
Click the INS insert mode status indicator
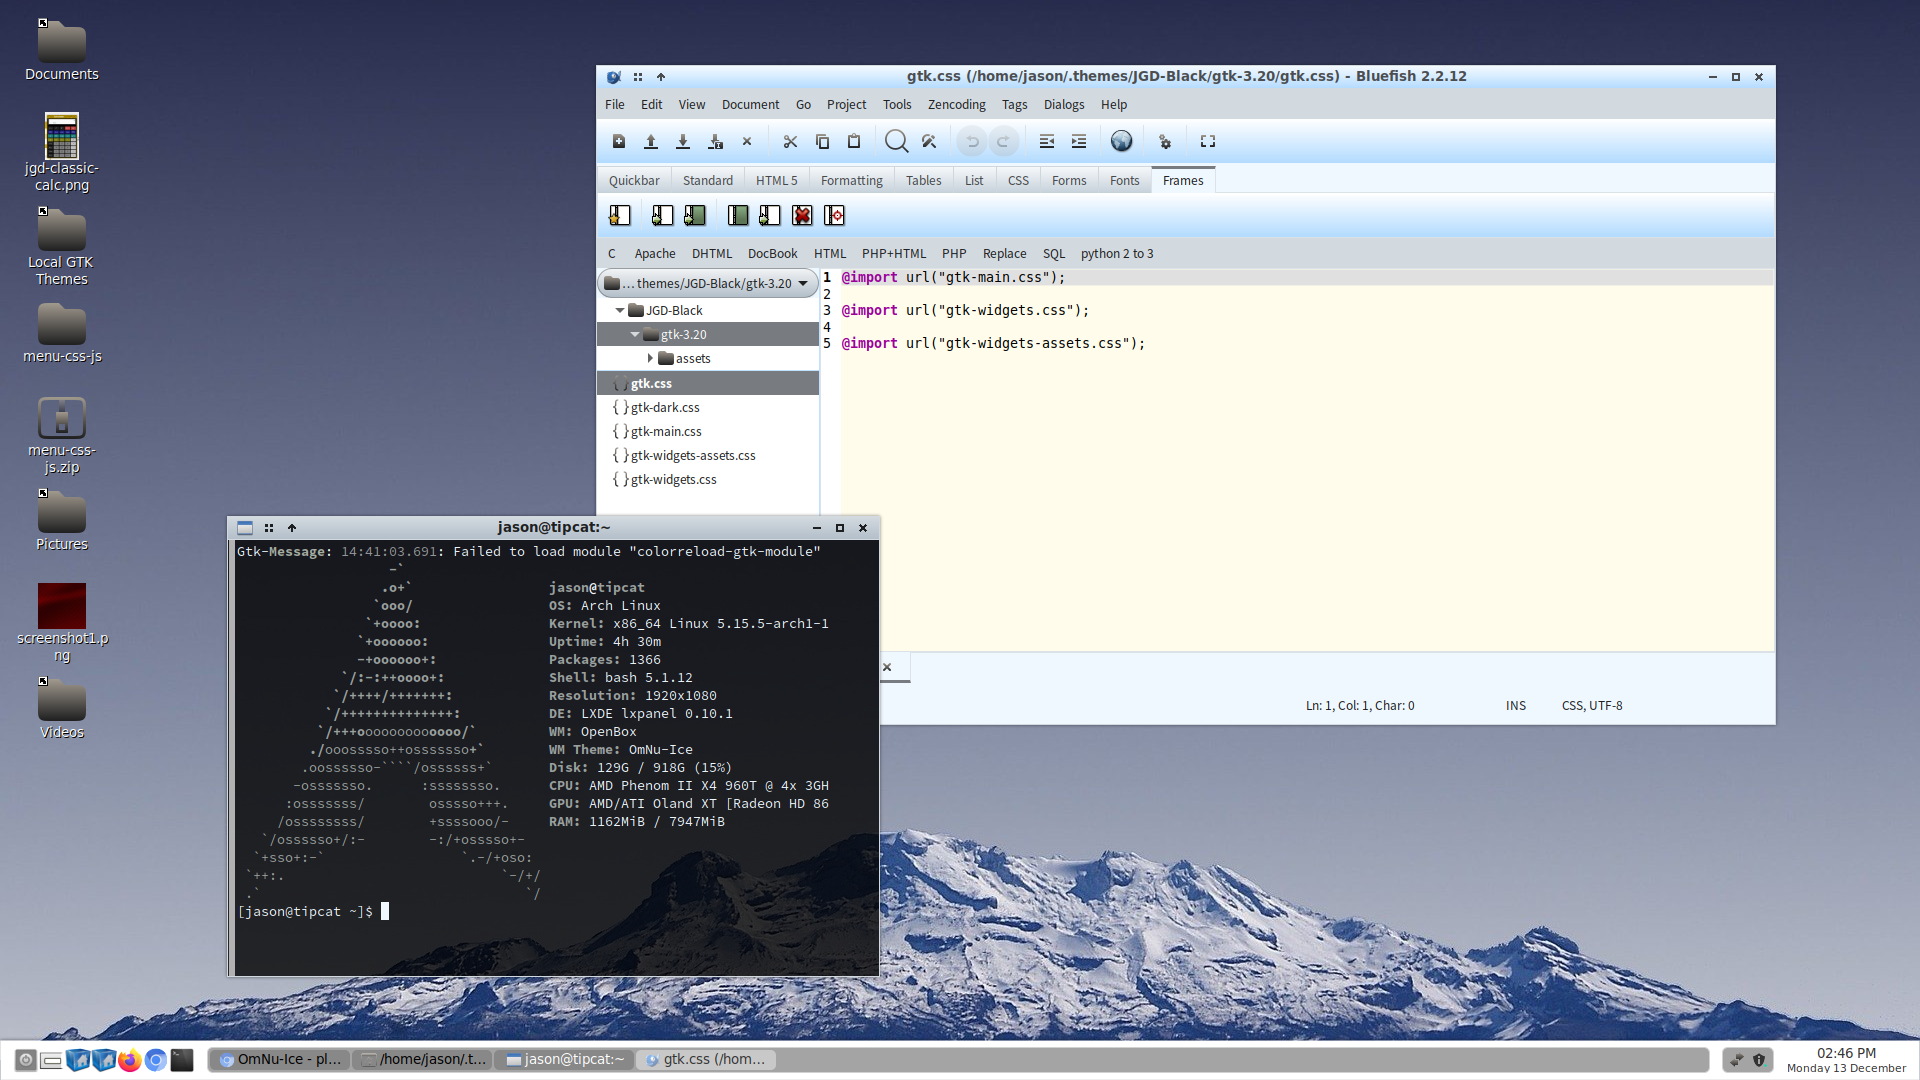coord(1516,706)
